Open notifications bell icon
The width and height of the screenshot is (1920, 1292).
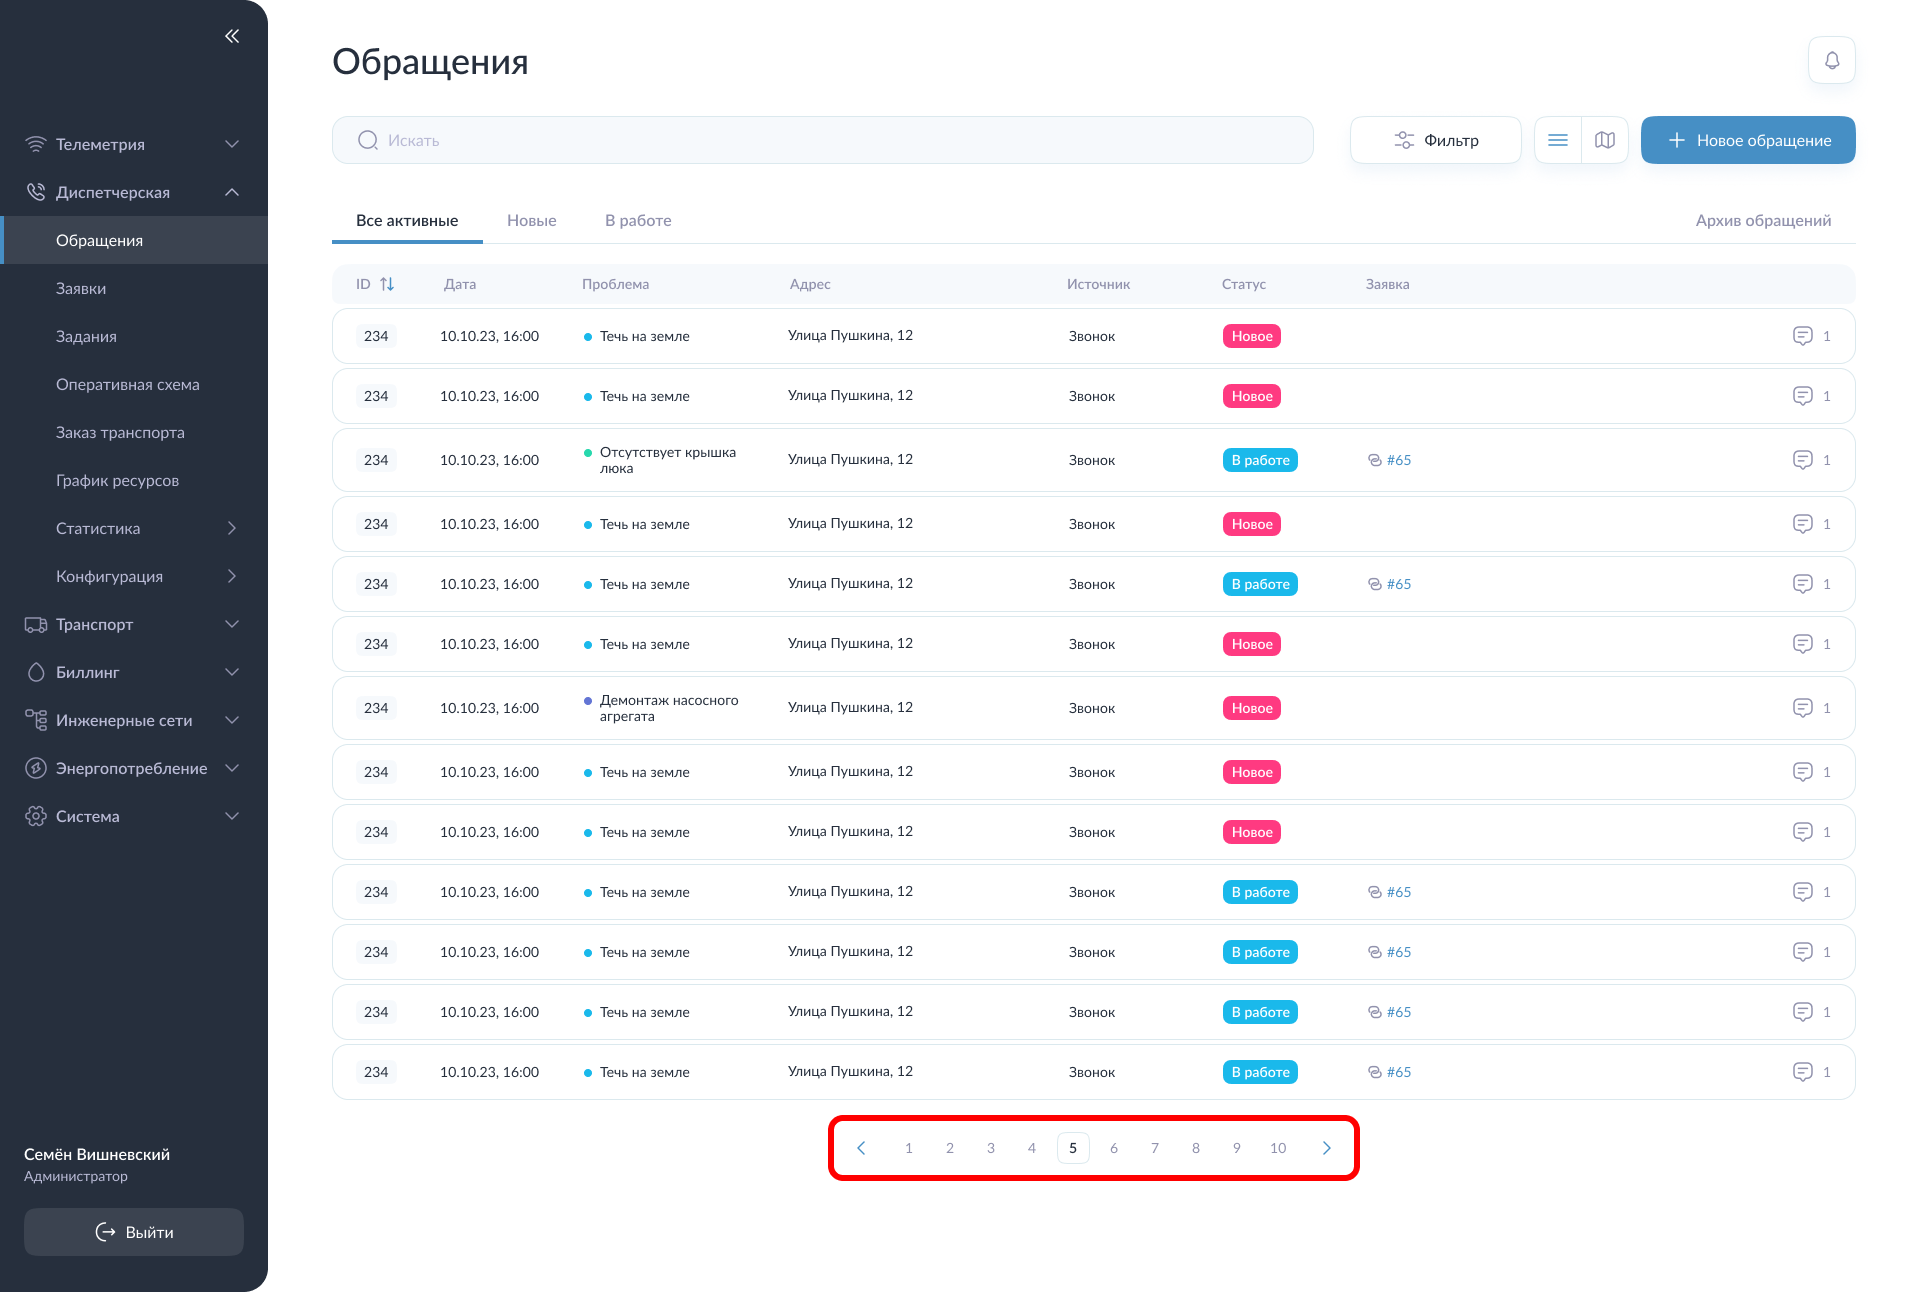(1831, 60)
